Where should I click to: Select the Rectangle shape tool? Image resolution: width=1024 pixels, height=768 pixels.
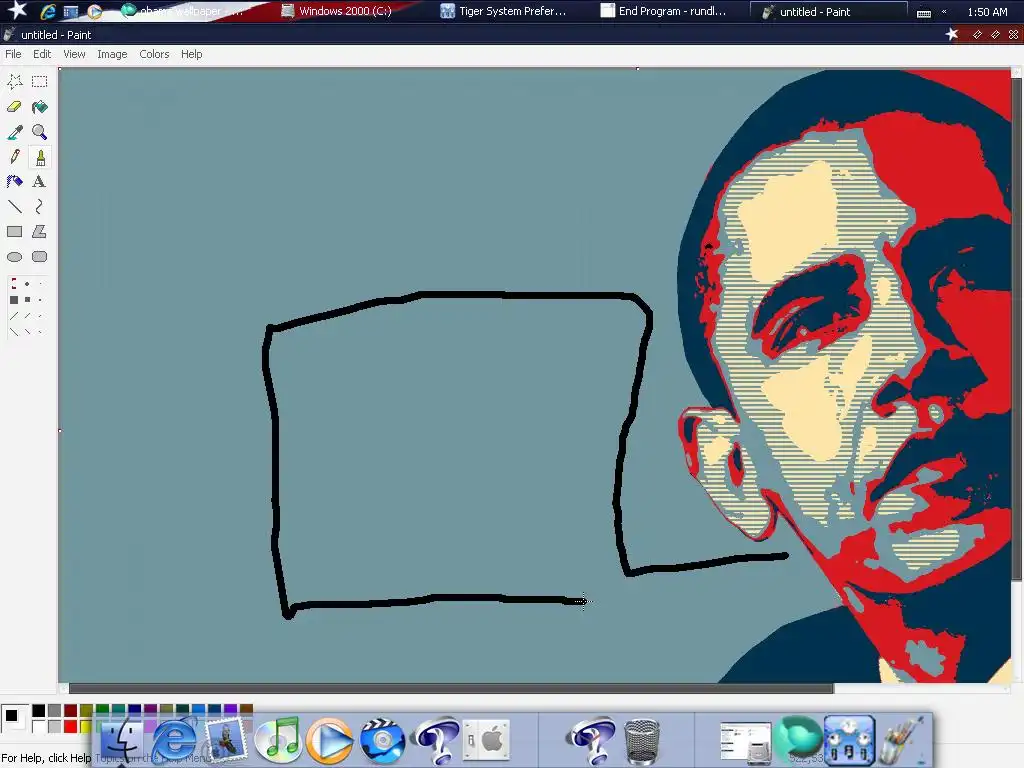tap(14, 231)
